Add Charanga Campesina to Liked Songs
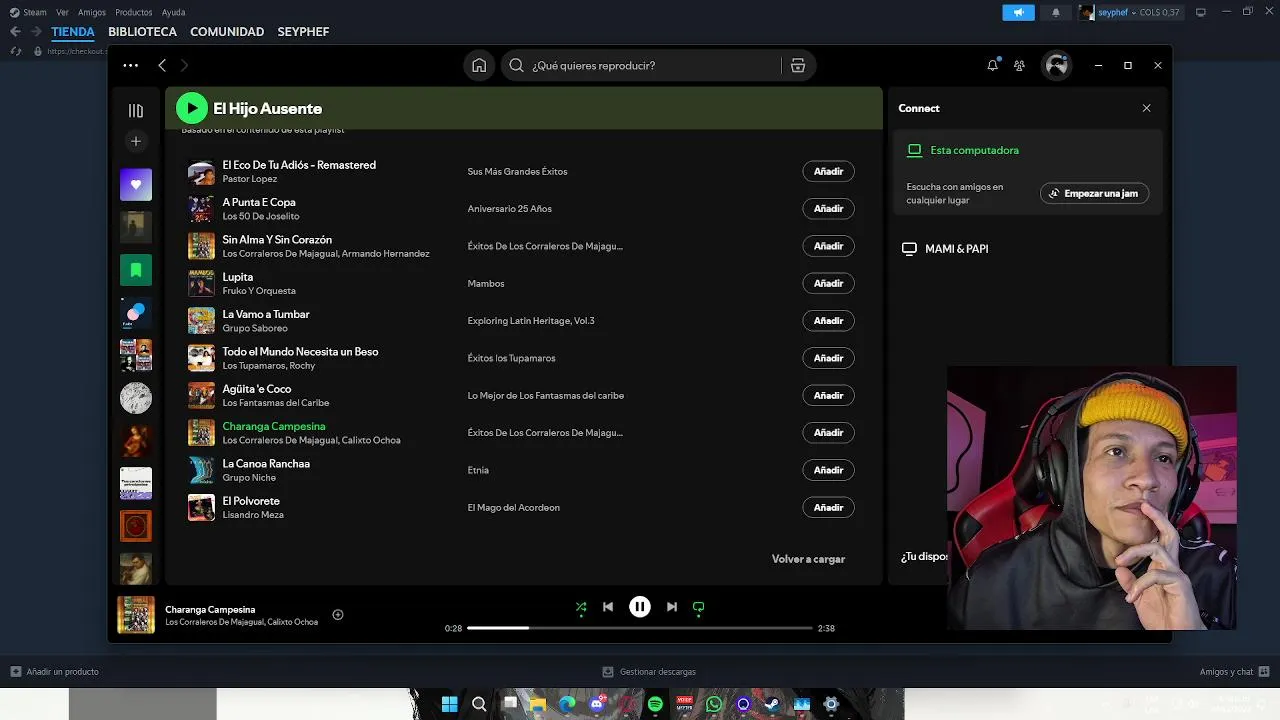This screenshot has height=720, width=1280. click(338, 615)
